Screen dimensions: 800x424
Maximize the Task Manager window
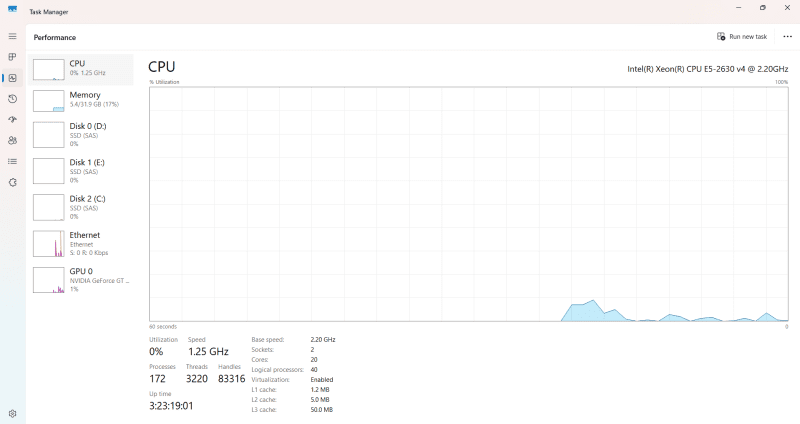tap(762, 8)
